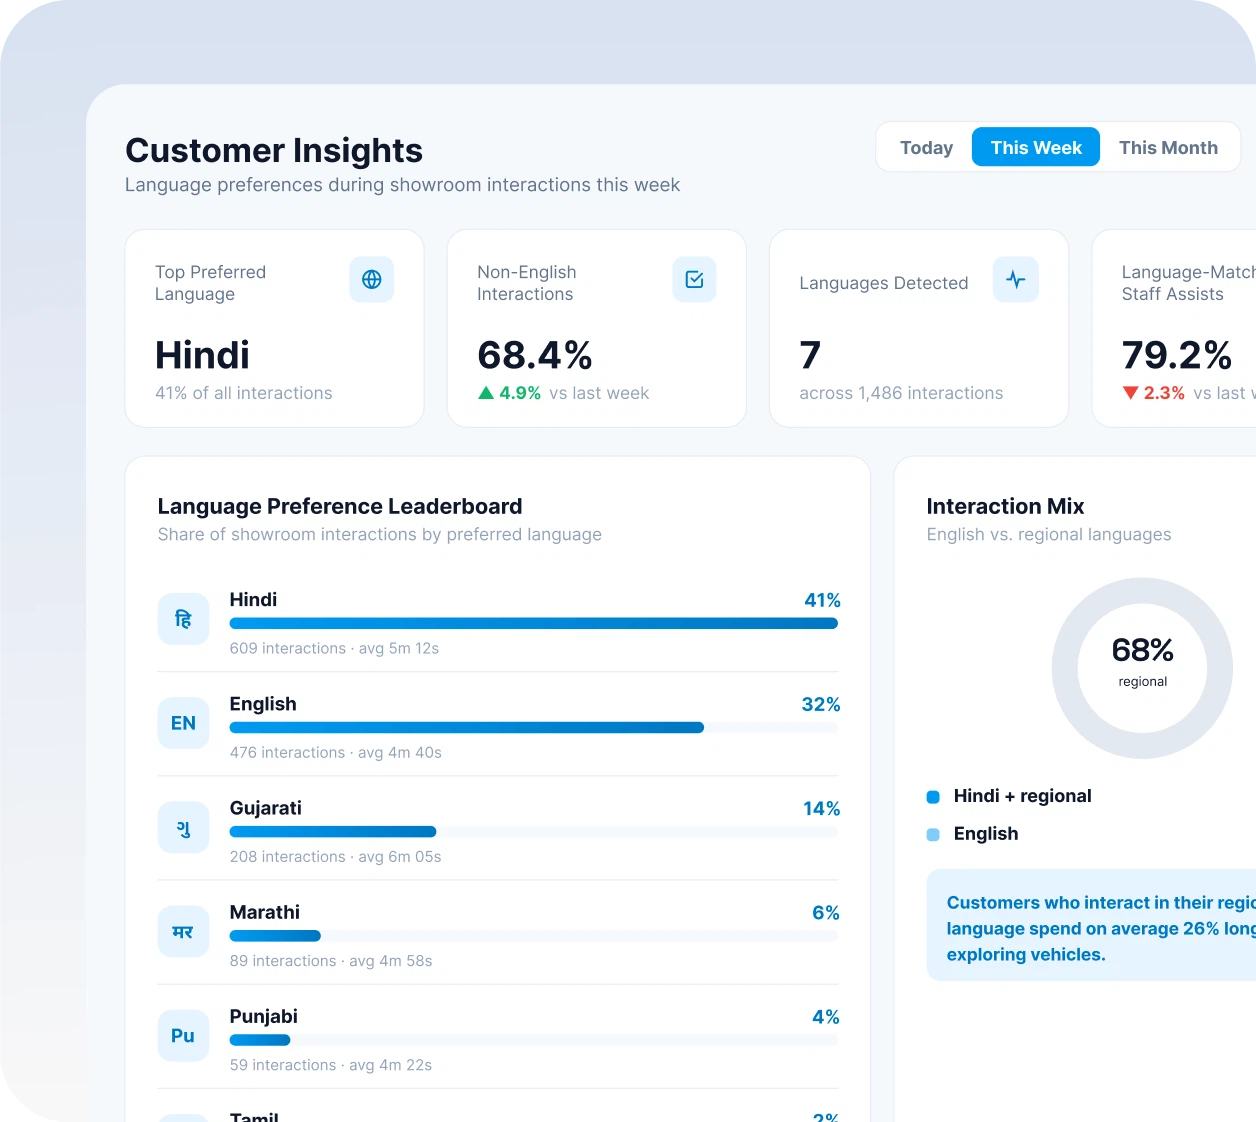Click the Gujarati language name
Screen dimensions: 1256x1122
tap(266, 808)
